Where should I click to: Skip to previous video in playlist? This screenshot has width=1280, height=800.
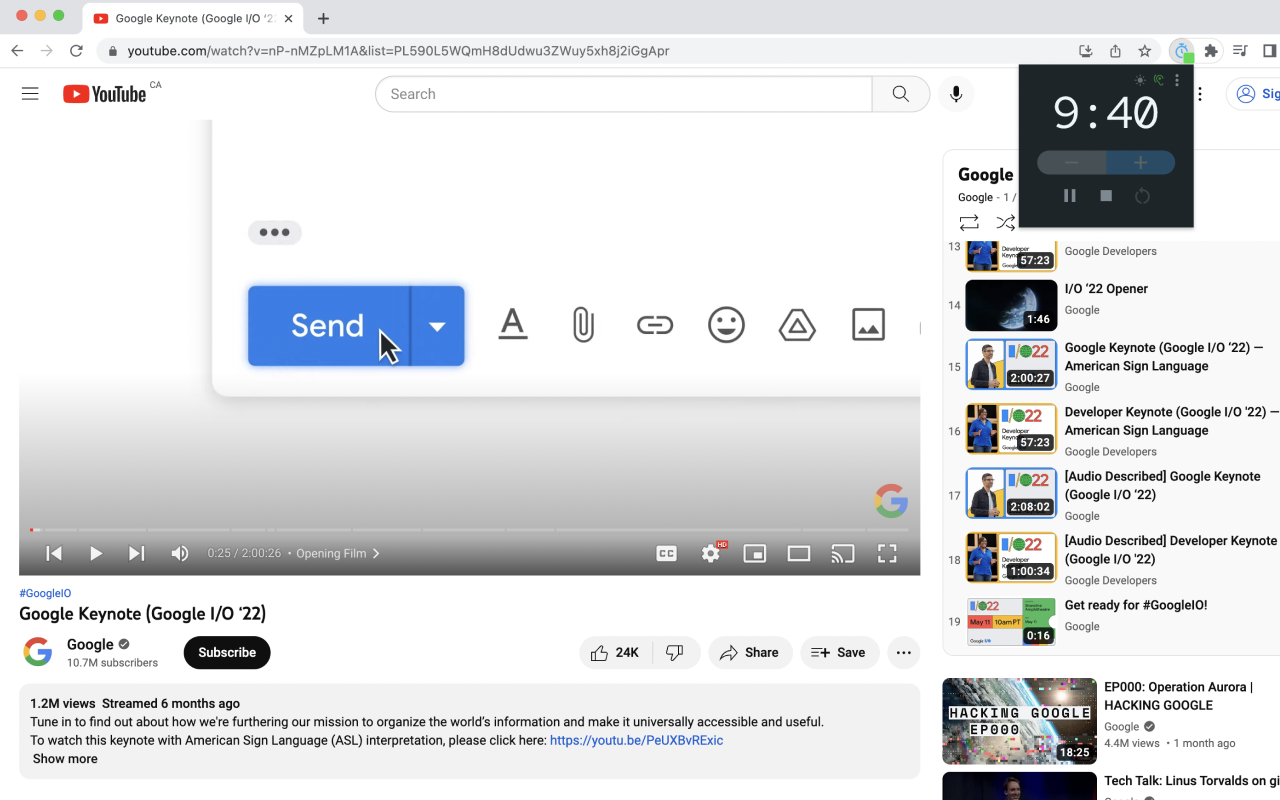click(54, 553)
